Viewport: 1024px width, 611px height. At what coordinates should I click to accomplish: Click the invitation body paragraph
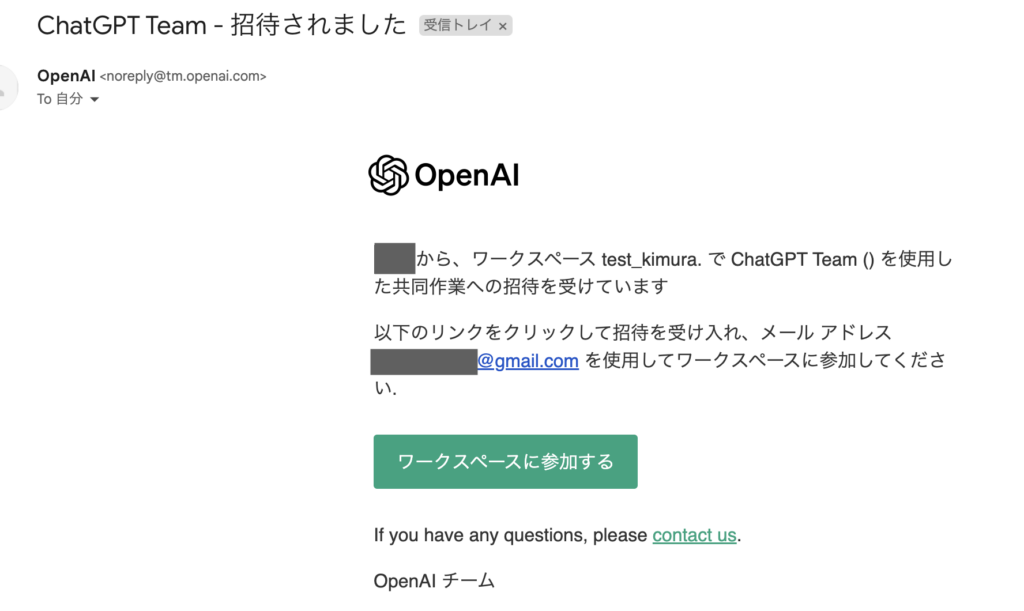(660, 270)
